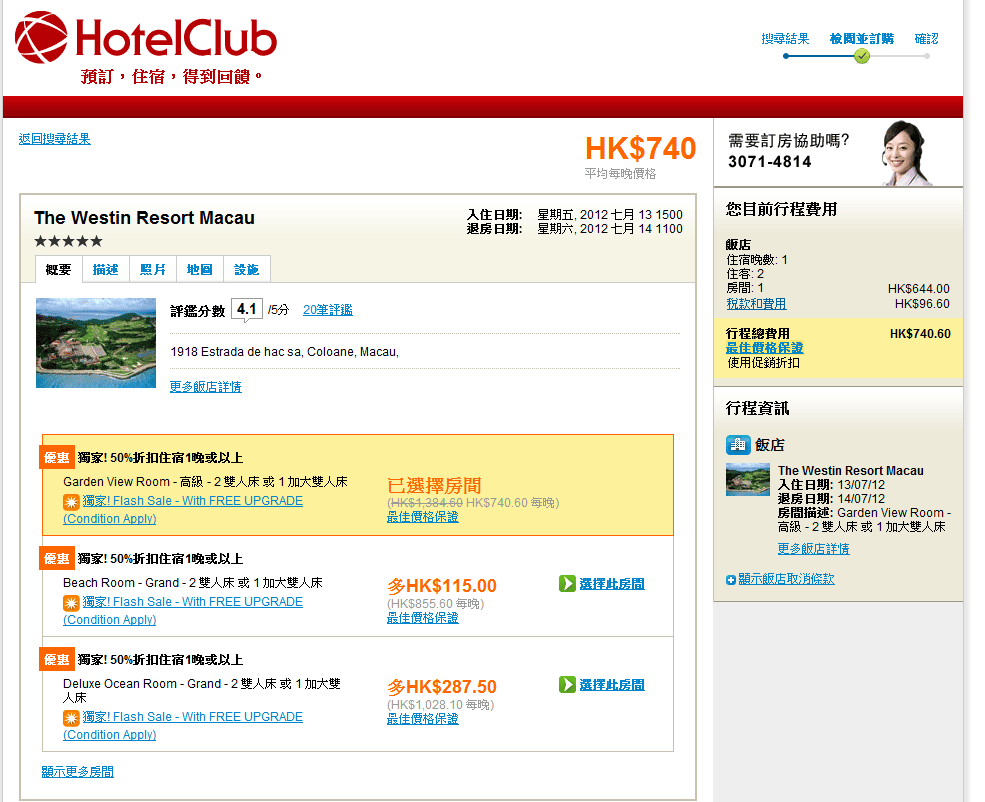Screen dimensions: 985x802
Task: Open the 地圖 tab
Action: [200, 270]
